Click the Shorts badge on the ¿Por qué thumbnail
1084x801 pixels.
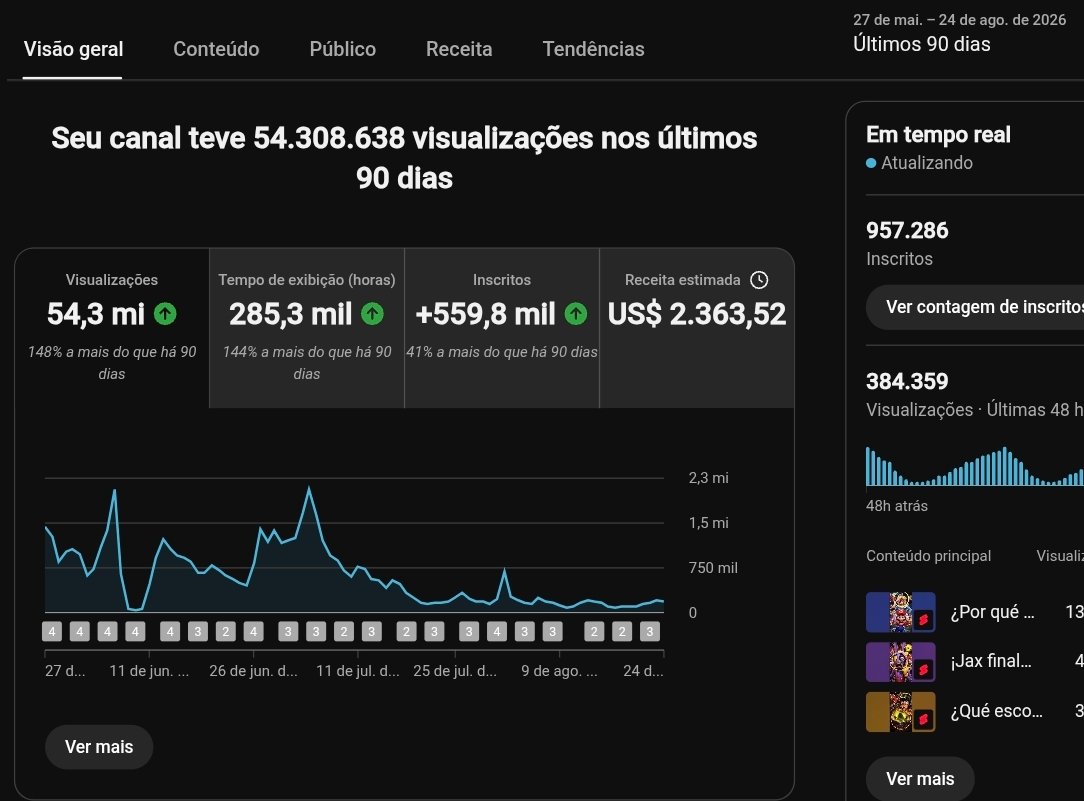coord(923,619)
